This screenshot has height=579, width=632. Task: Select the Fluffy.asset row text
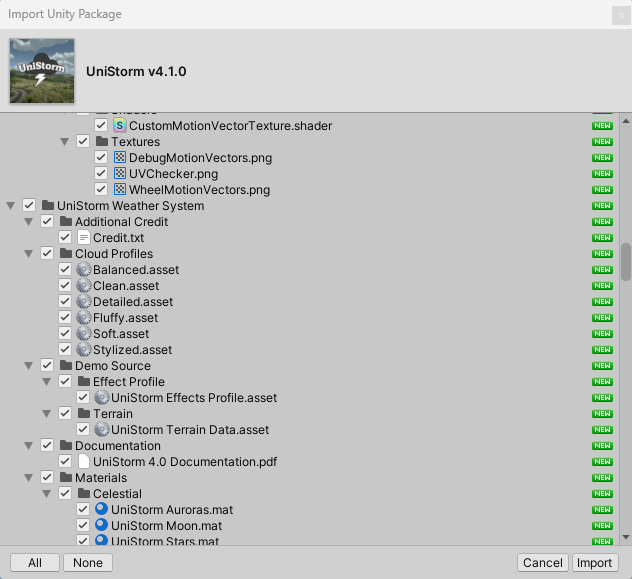pyautogui.click(x=125, y=318)
